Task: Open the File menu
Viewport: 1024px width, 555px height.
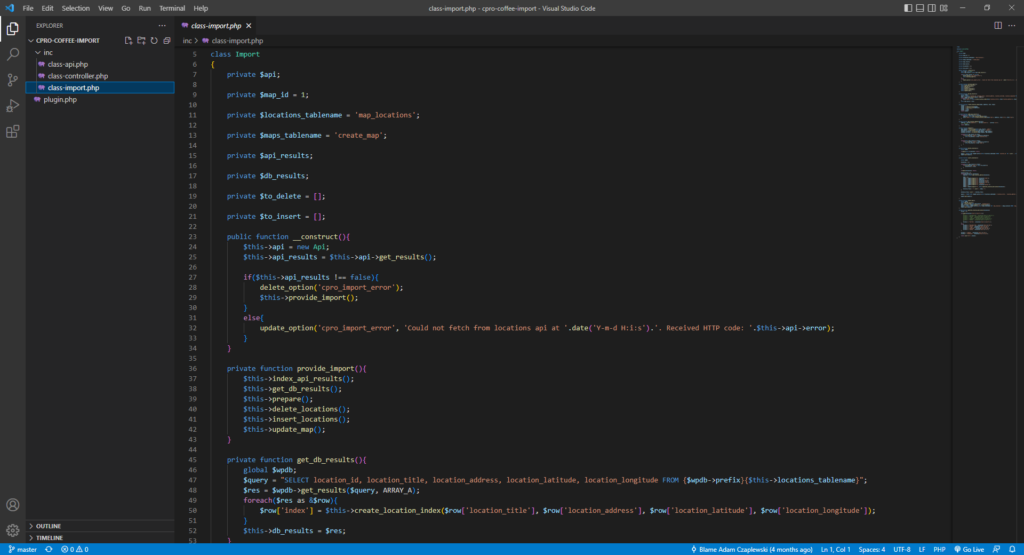Action: coord(27,8)
